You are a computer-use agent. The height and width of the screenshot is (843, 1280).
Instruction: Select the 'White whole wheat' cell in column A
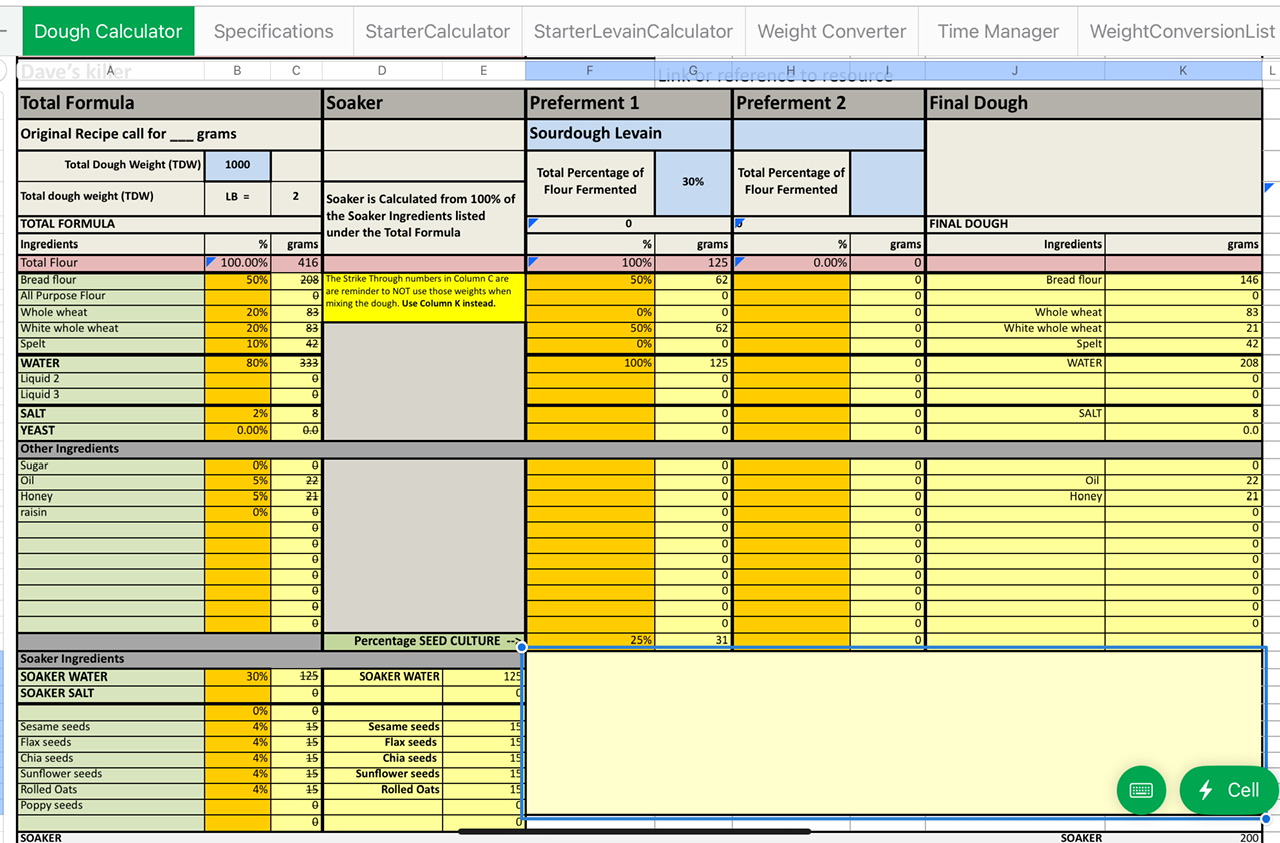(111, 328)
